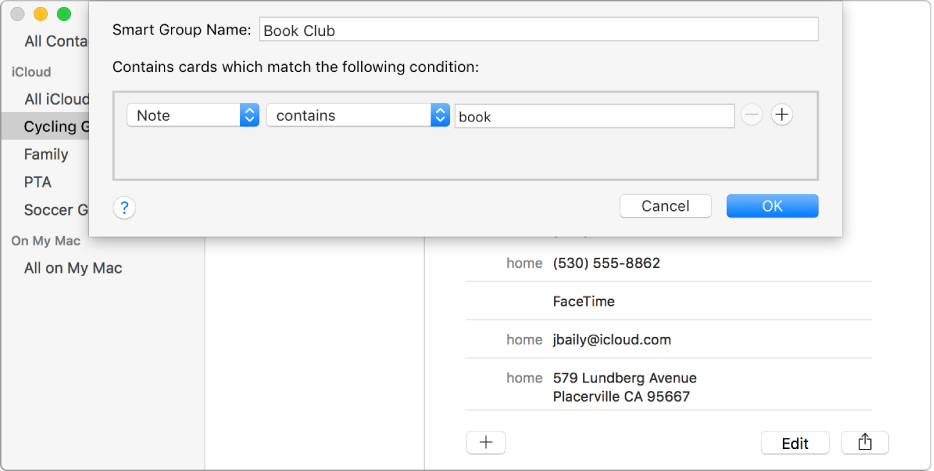Image resolution: width=934 pixels, height=471 pixels.
Task: Click the home phone number (530) 555-8862
Action: pyautogui.click(x=606, y=264)
